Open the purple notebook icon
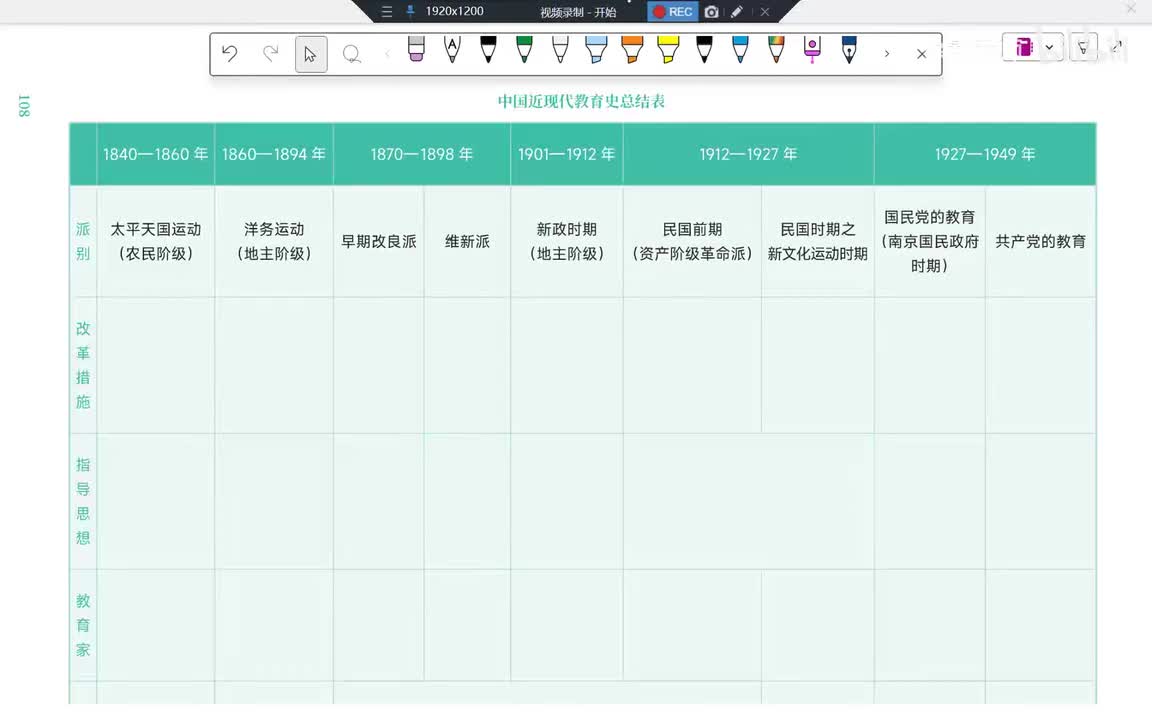Viewport: 1152px width, 720px height. point(1023,48)
